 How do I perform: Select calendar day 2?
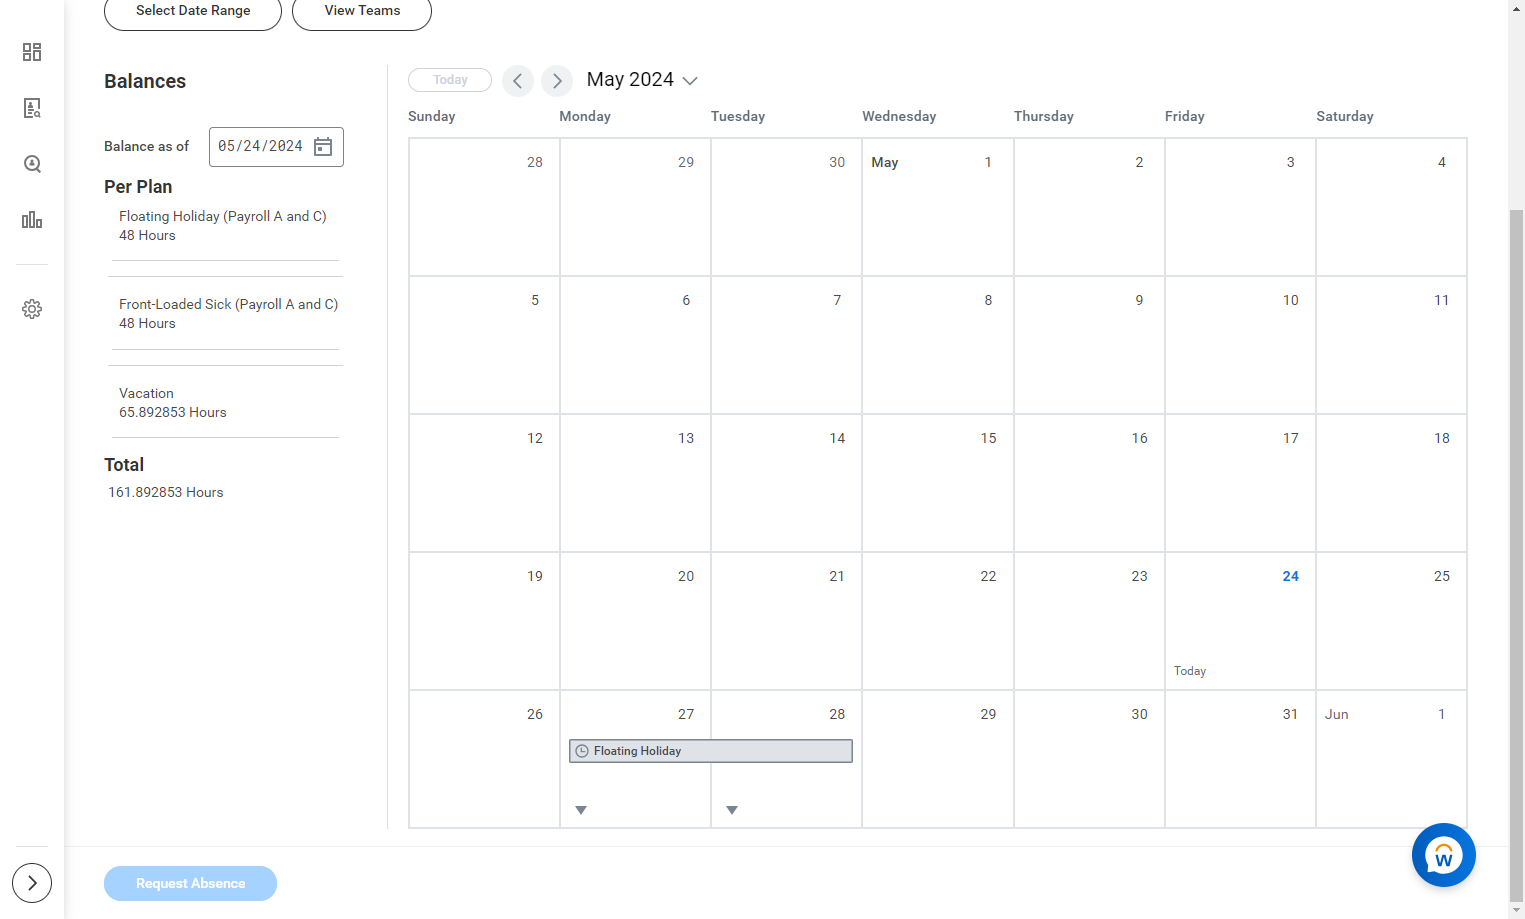1089,207
